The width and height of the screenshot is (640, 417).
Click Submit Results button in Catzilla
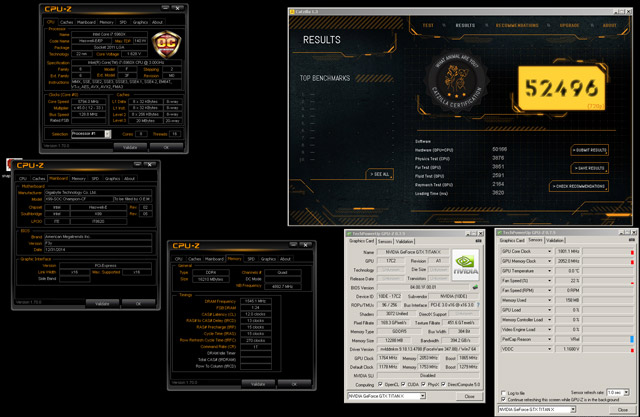(x=589, y=150)
